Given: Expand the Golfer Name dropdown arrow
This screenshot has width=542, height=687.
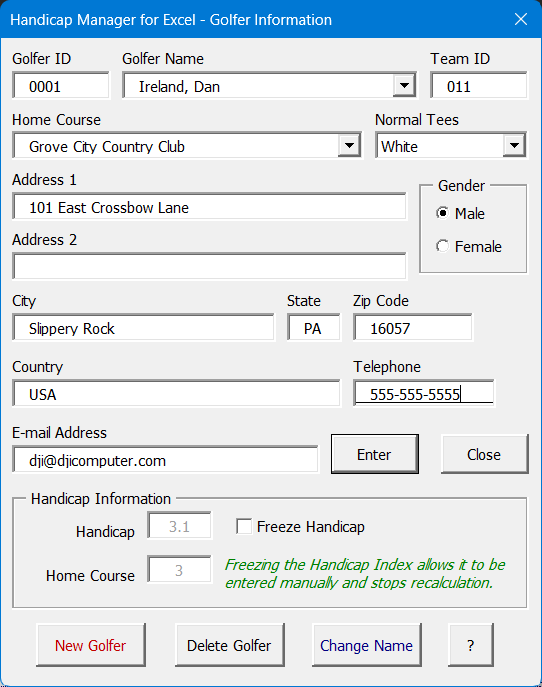Looking at the screenshot, I should coord(404,86).
